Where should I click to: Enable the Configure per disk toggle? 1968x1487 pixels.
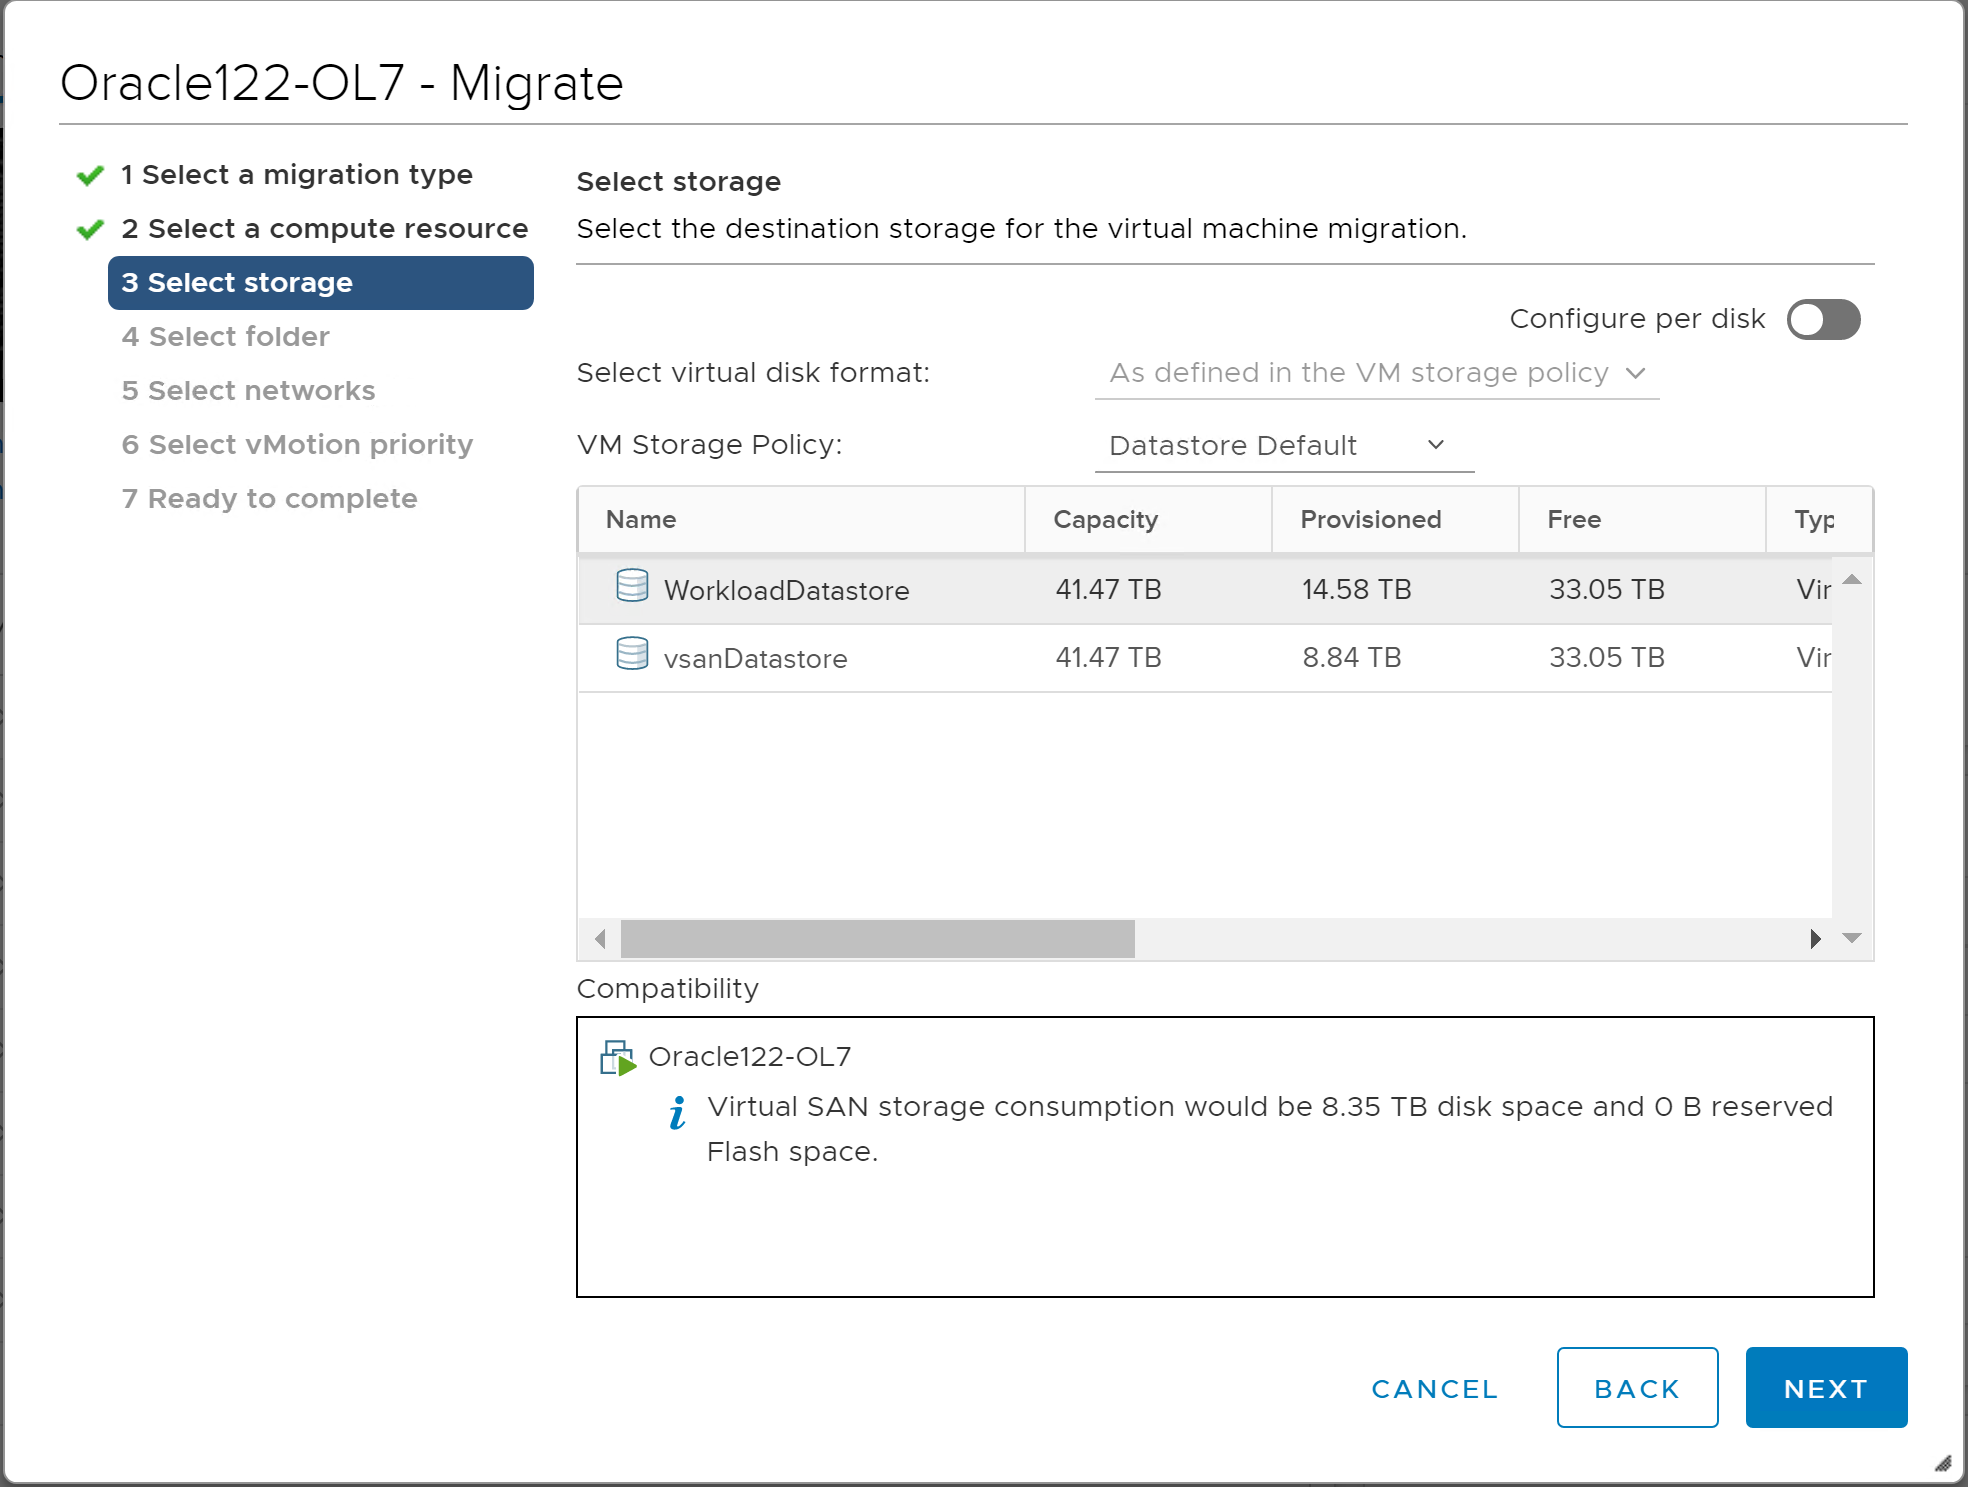[1823, 320]
